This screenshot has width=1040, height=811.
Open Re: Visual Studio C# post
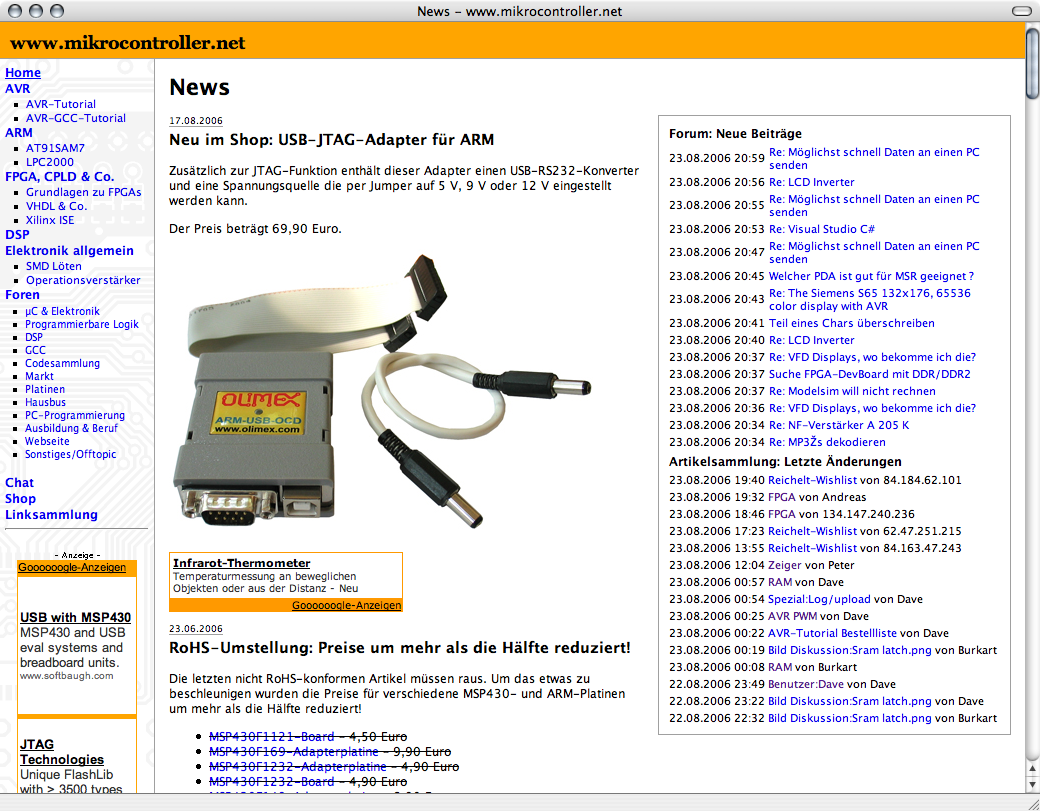tap(821, 229)
